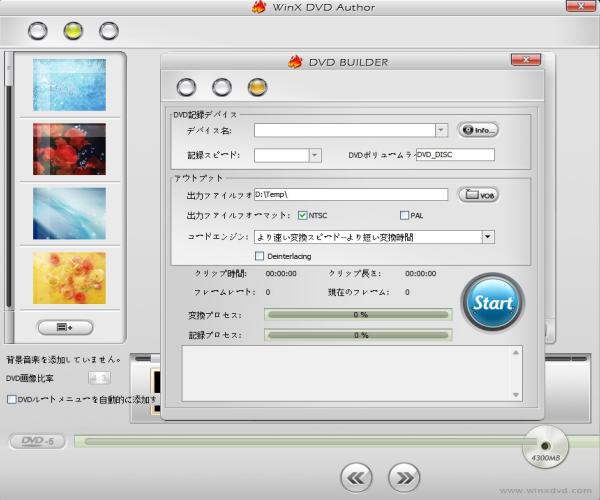Click first step circle in DVD Builder dialog
The image size is (600, 500).
tap(186, 87)
